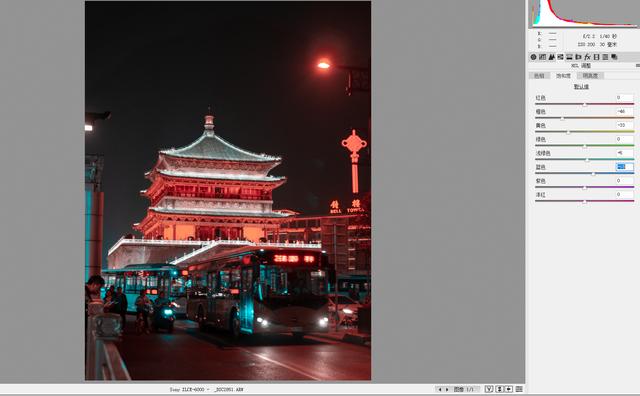Image resolution: width=640 pixels, height=396 pixels.
Task: Go to previous image arrow
Action: click(440, 389)
